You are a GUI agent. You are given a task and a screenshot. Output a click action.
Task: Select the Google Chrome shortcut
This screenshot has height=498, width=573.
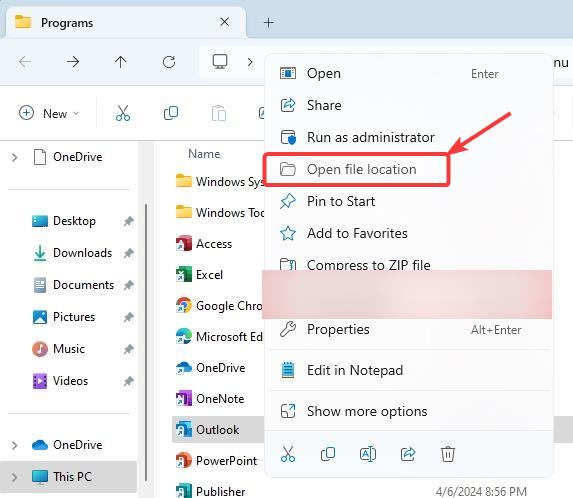coord(219,305)
